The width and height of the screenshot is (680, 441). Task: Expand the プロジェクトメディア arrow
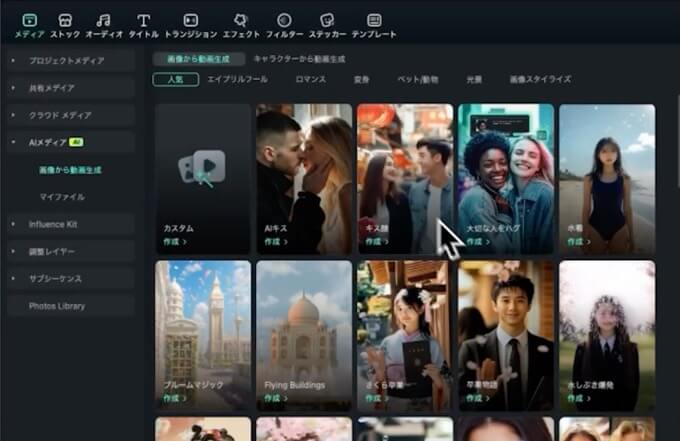click(13, 61)
